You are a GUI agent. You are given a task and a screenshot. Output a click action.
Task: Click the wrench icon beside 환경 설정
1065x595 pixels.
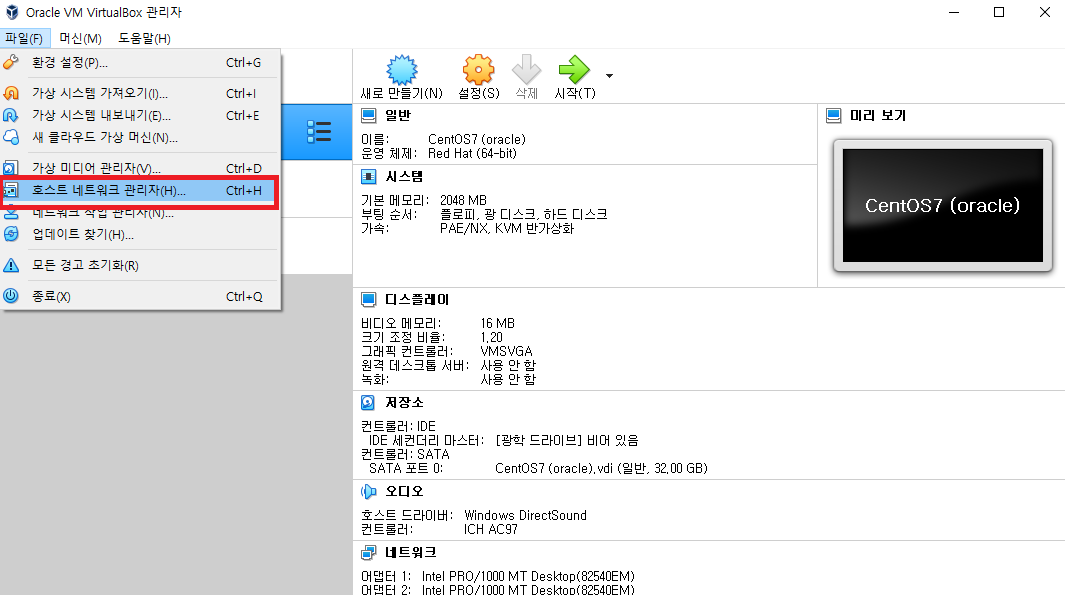(11, 62)
